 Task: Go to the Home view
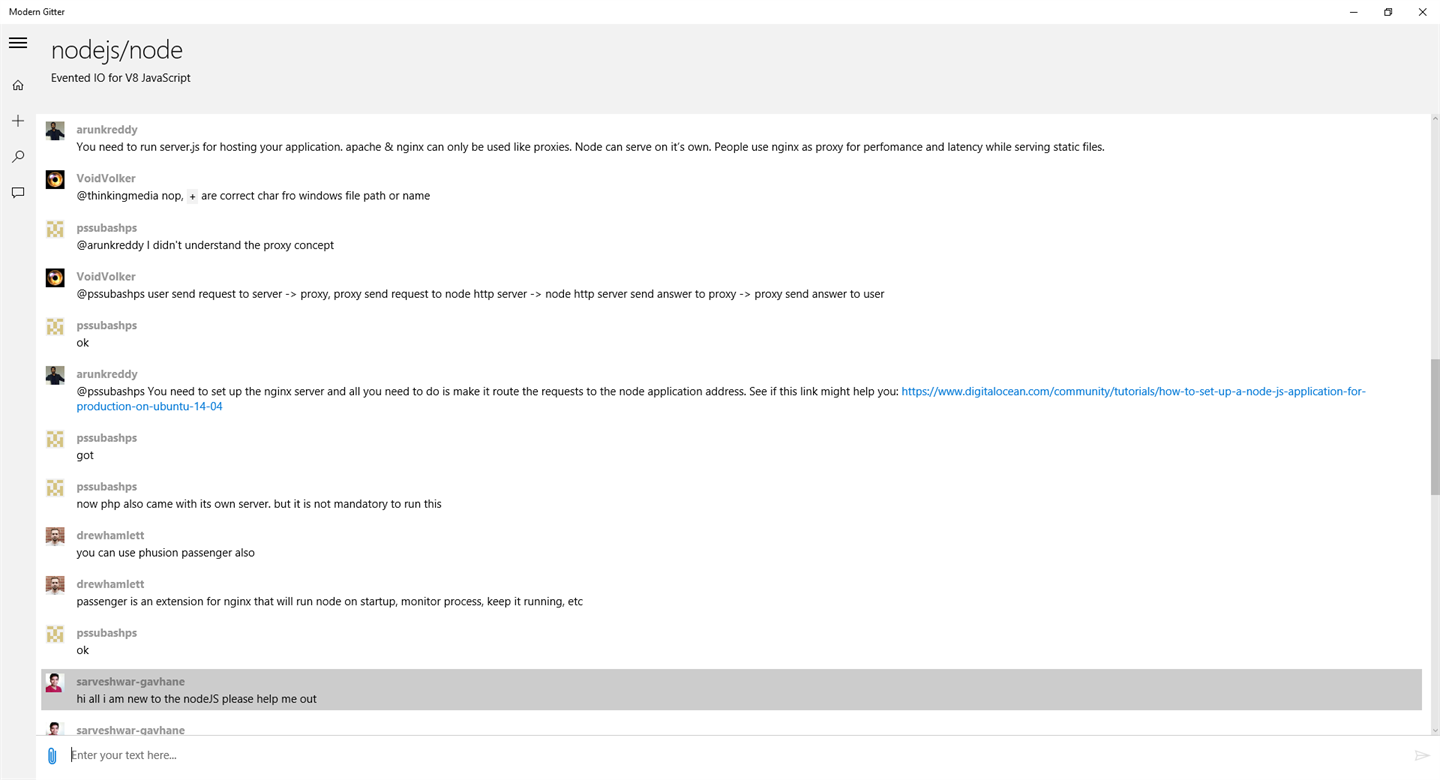pyautogui.click(x=18, y=86)
